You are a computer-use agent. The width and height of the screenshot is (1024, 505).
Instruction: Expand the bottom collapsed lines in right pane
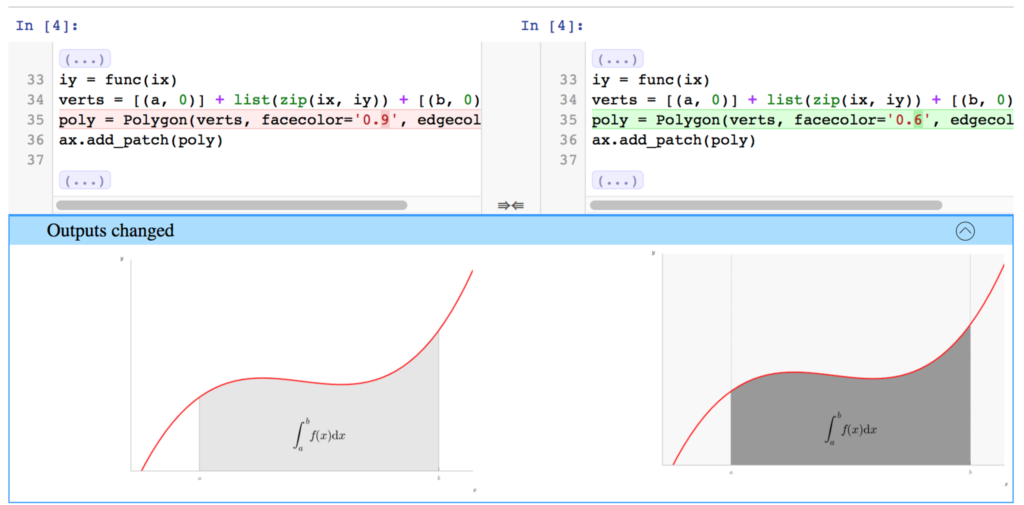[618, 180]
